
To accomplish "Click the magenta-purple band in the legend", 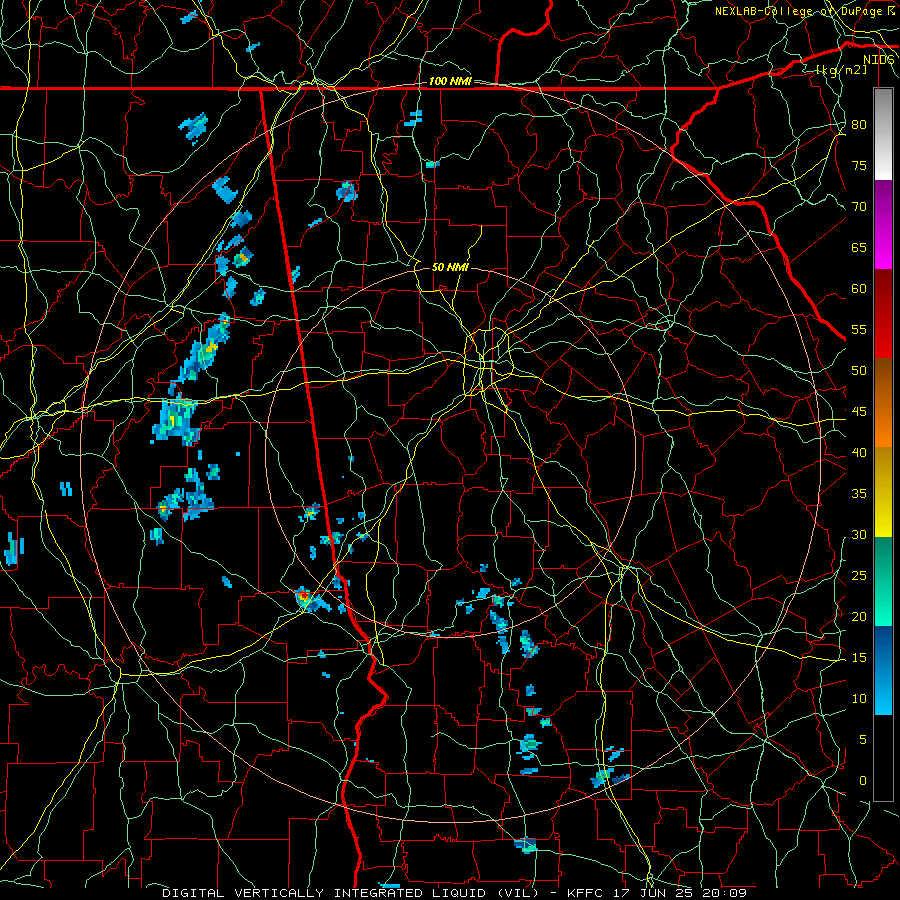I will (x=883, y=225).
